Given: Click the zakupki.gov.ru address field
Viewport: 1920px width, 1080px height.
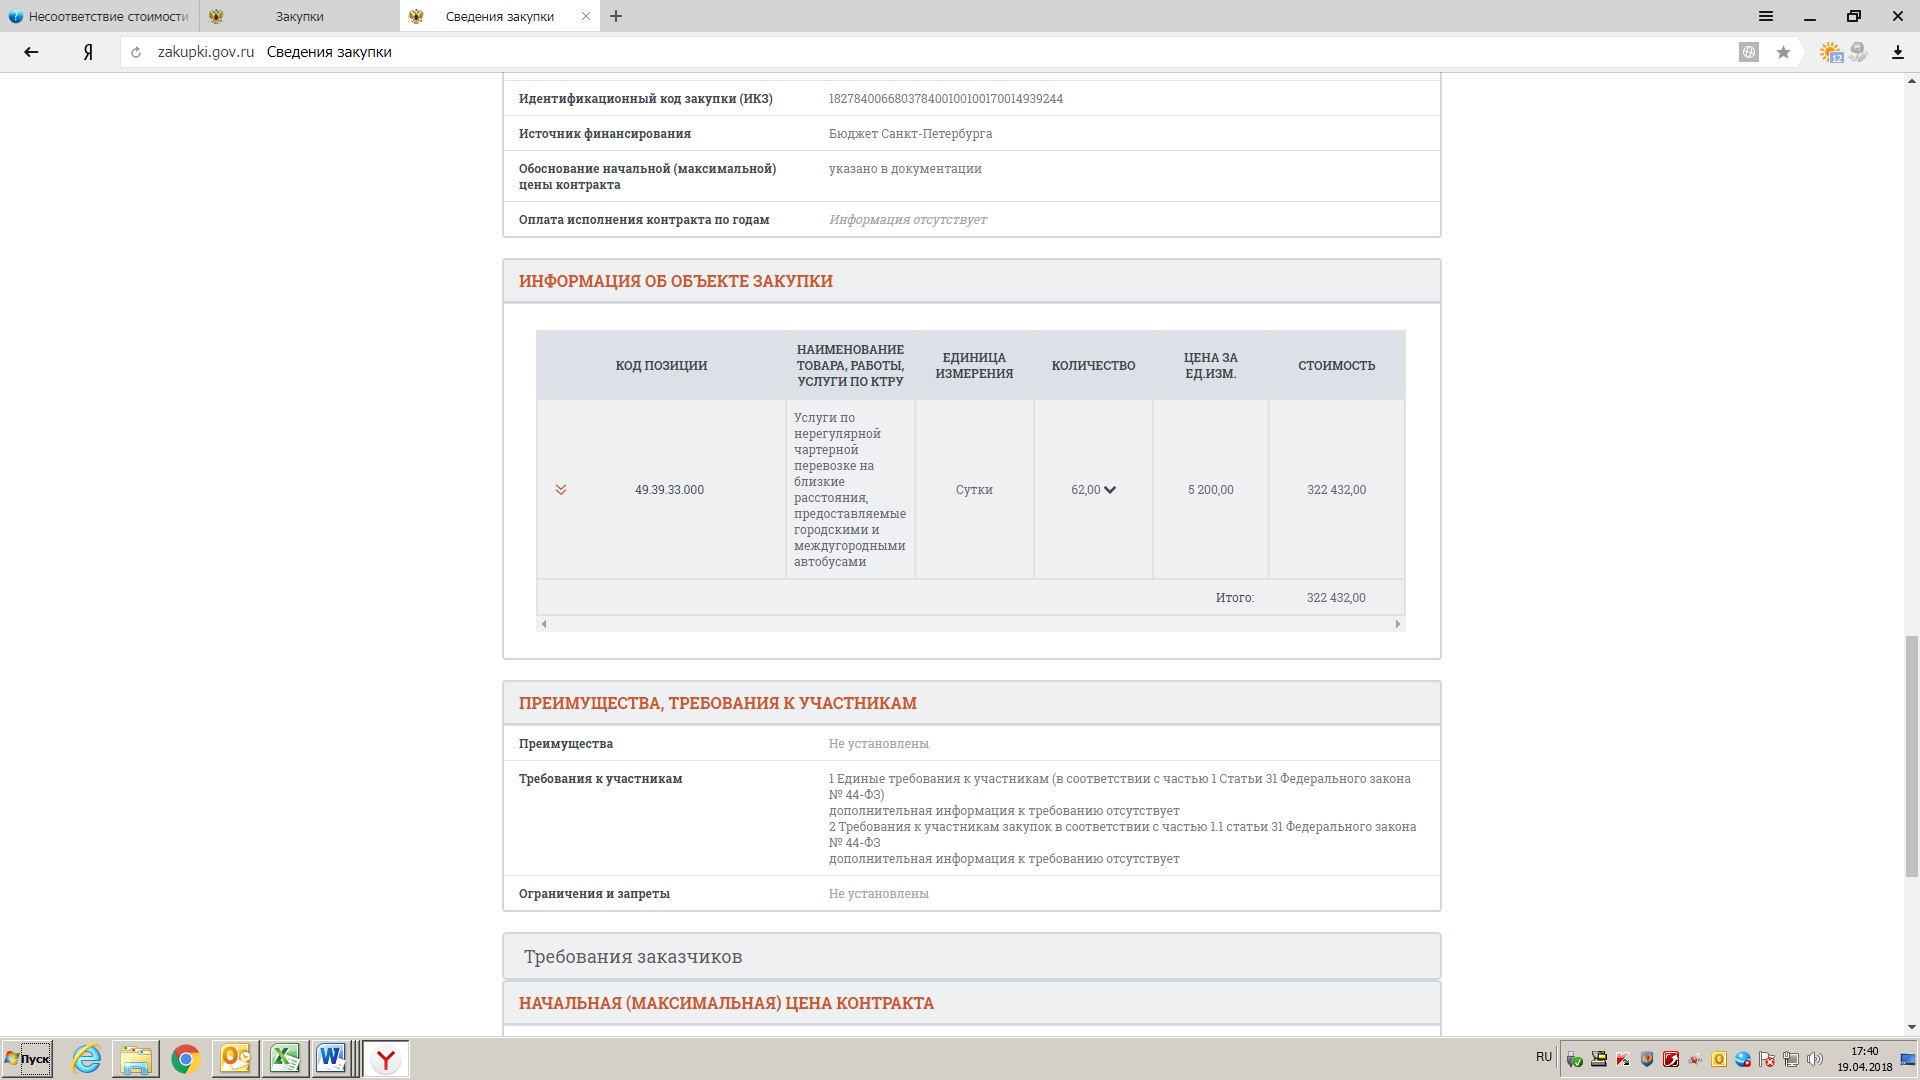Looking at the screenshot, I should coord(206,52).
